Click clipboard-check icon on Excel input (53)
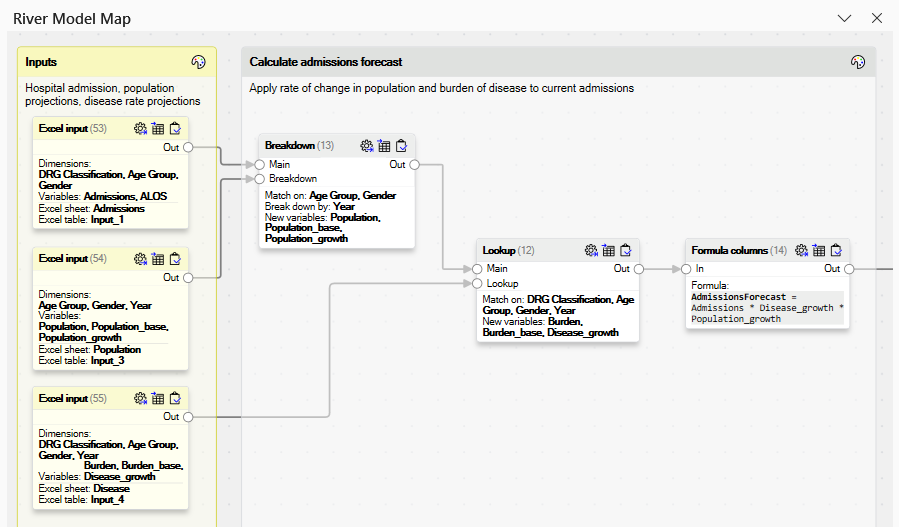The height and width of the screenshot is (527, 899). pos(175,128)
